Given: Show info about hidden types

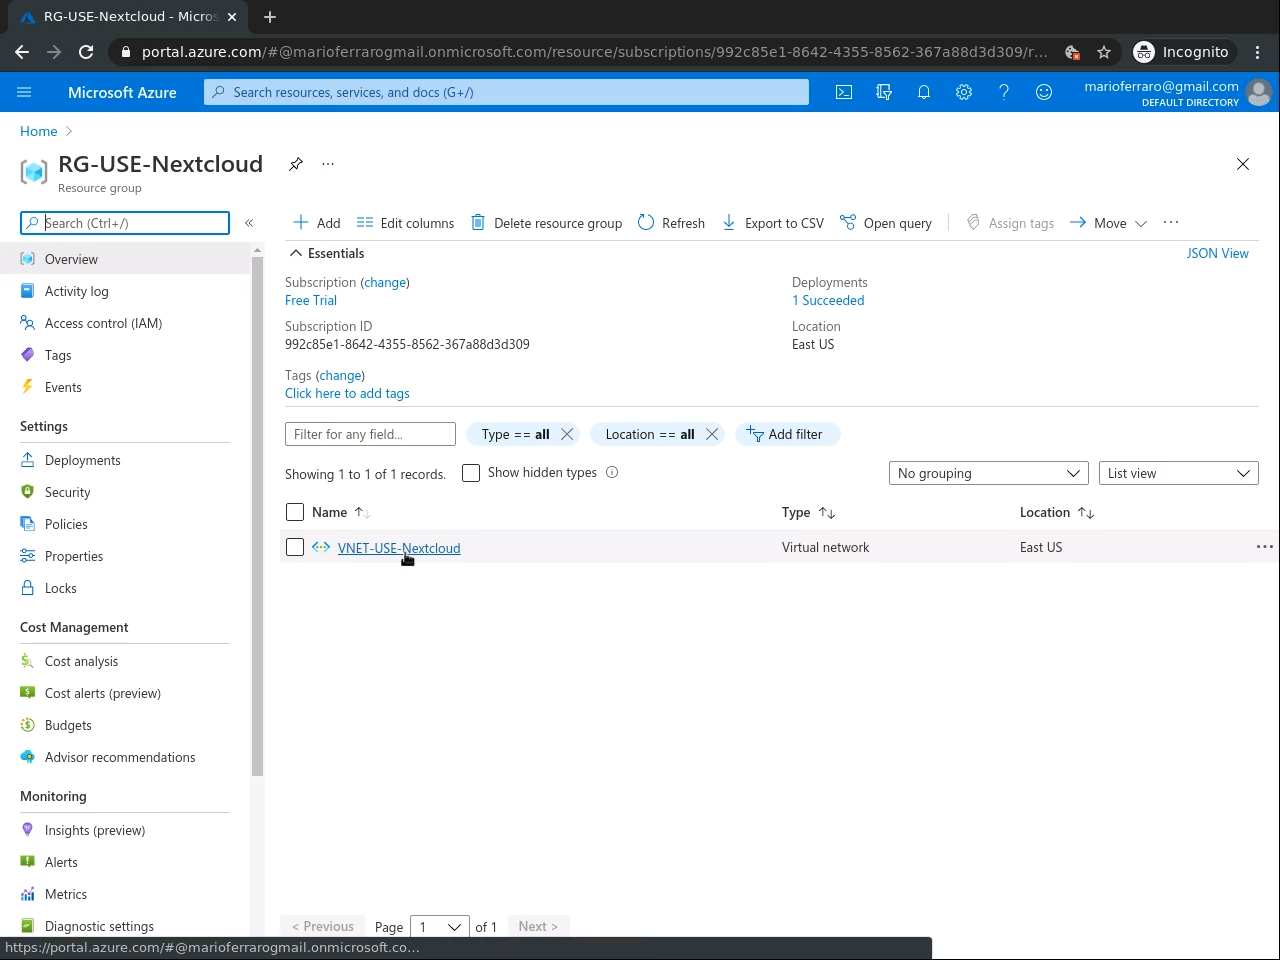Looking at the screenshot, I should [x=612, y=473].
